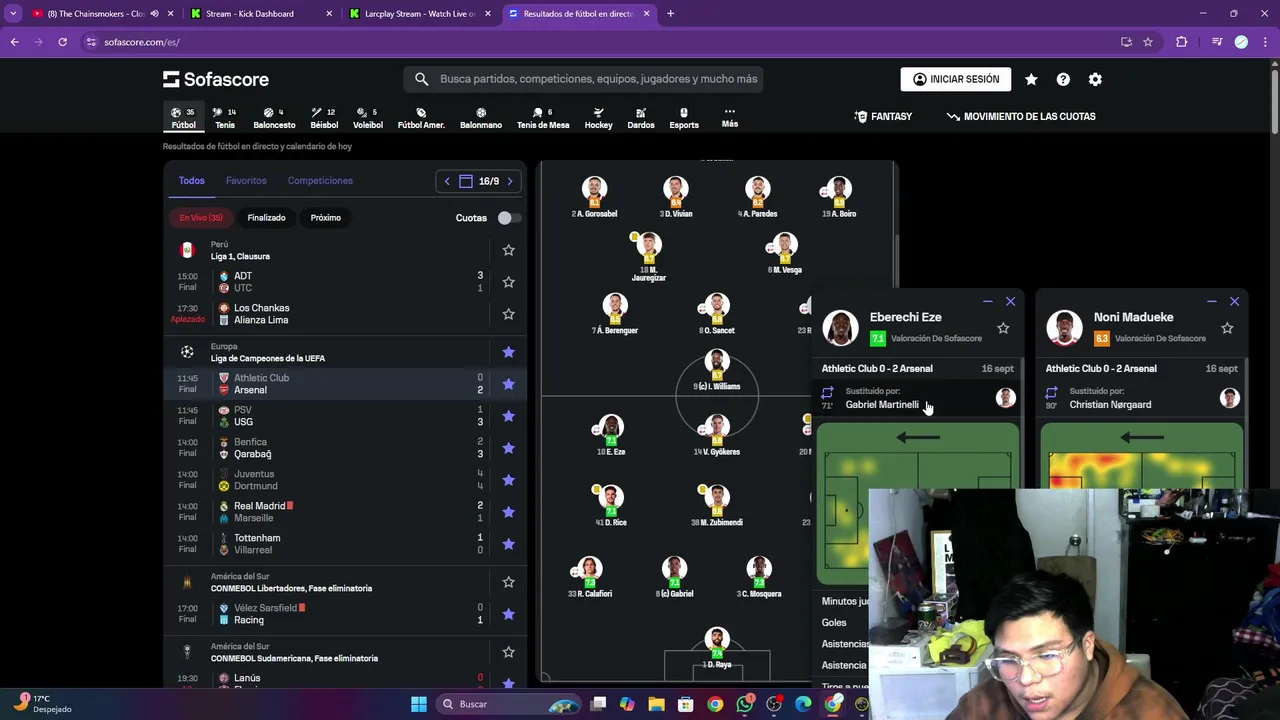Open the settings gear in header
This screenshot has height=720, width=1280.
point(1095,79)
